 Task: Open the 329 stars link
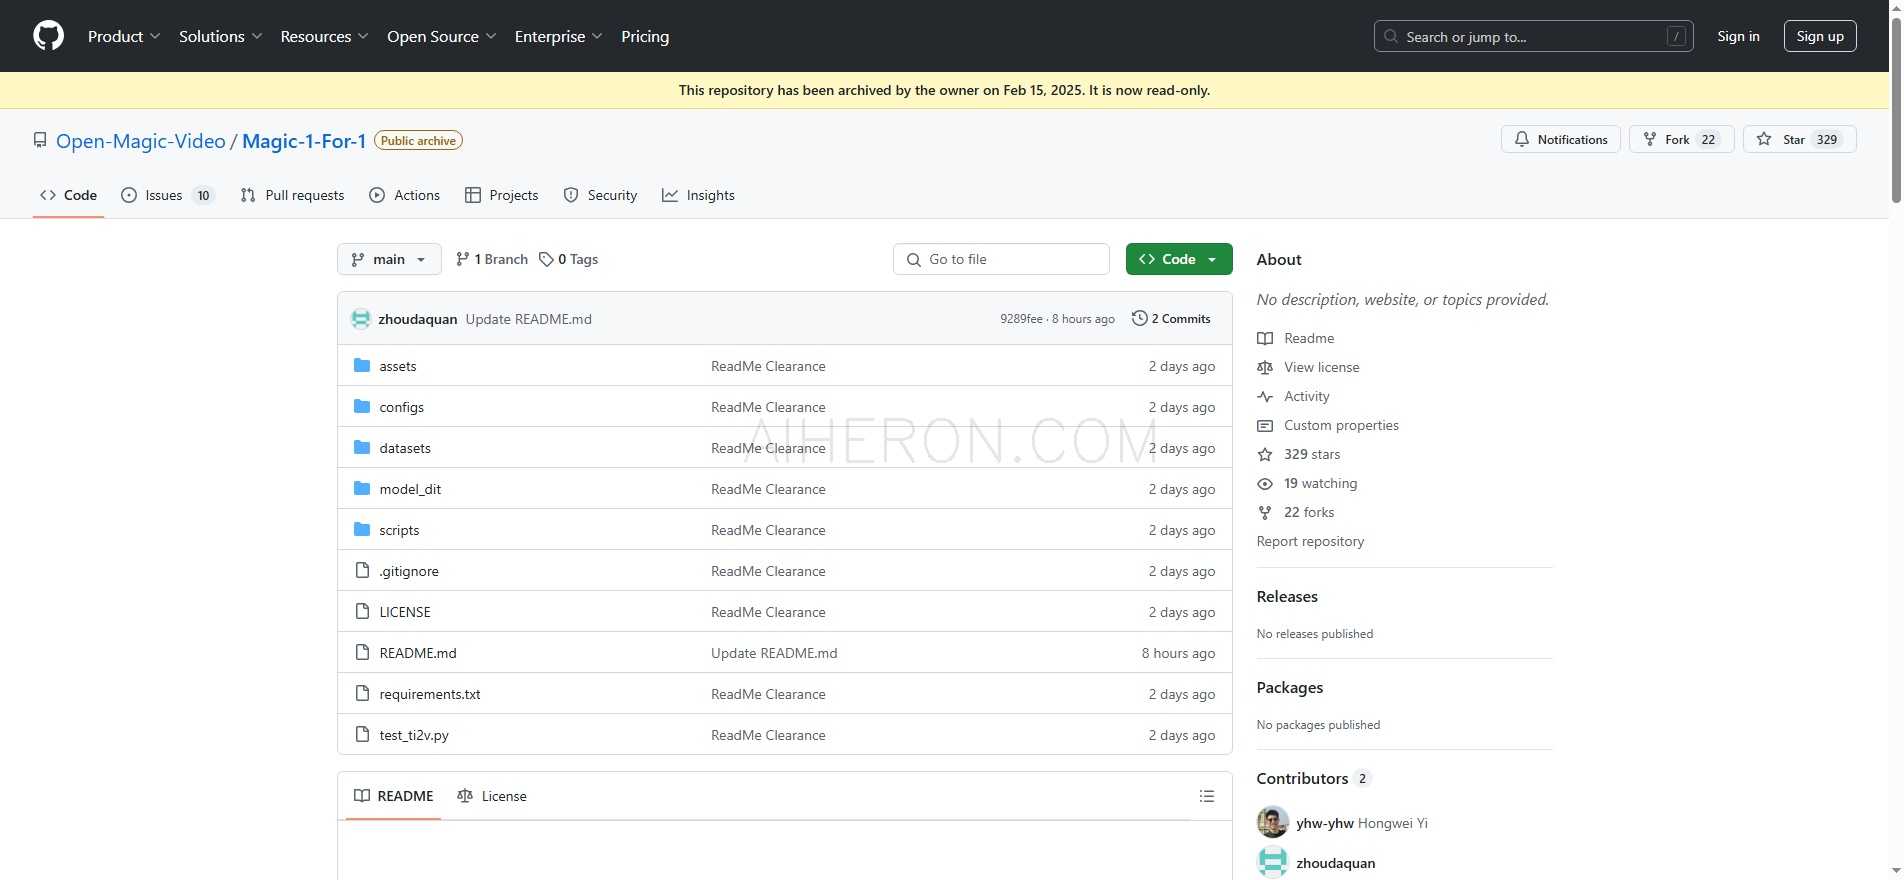click(1299, 454)
